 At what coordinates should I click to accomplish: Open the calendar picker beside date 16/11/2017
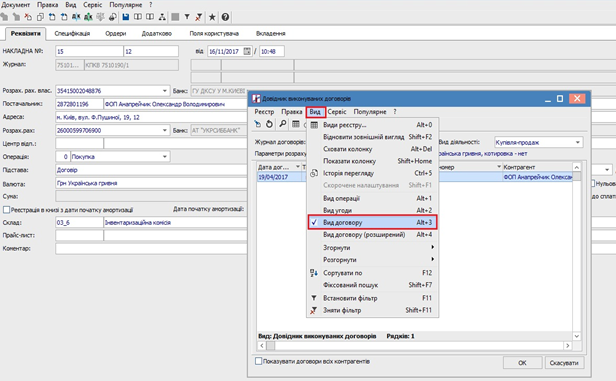coord(247,51)
